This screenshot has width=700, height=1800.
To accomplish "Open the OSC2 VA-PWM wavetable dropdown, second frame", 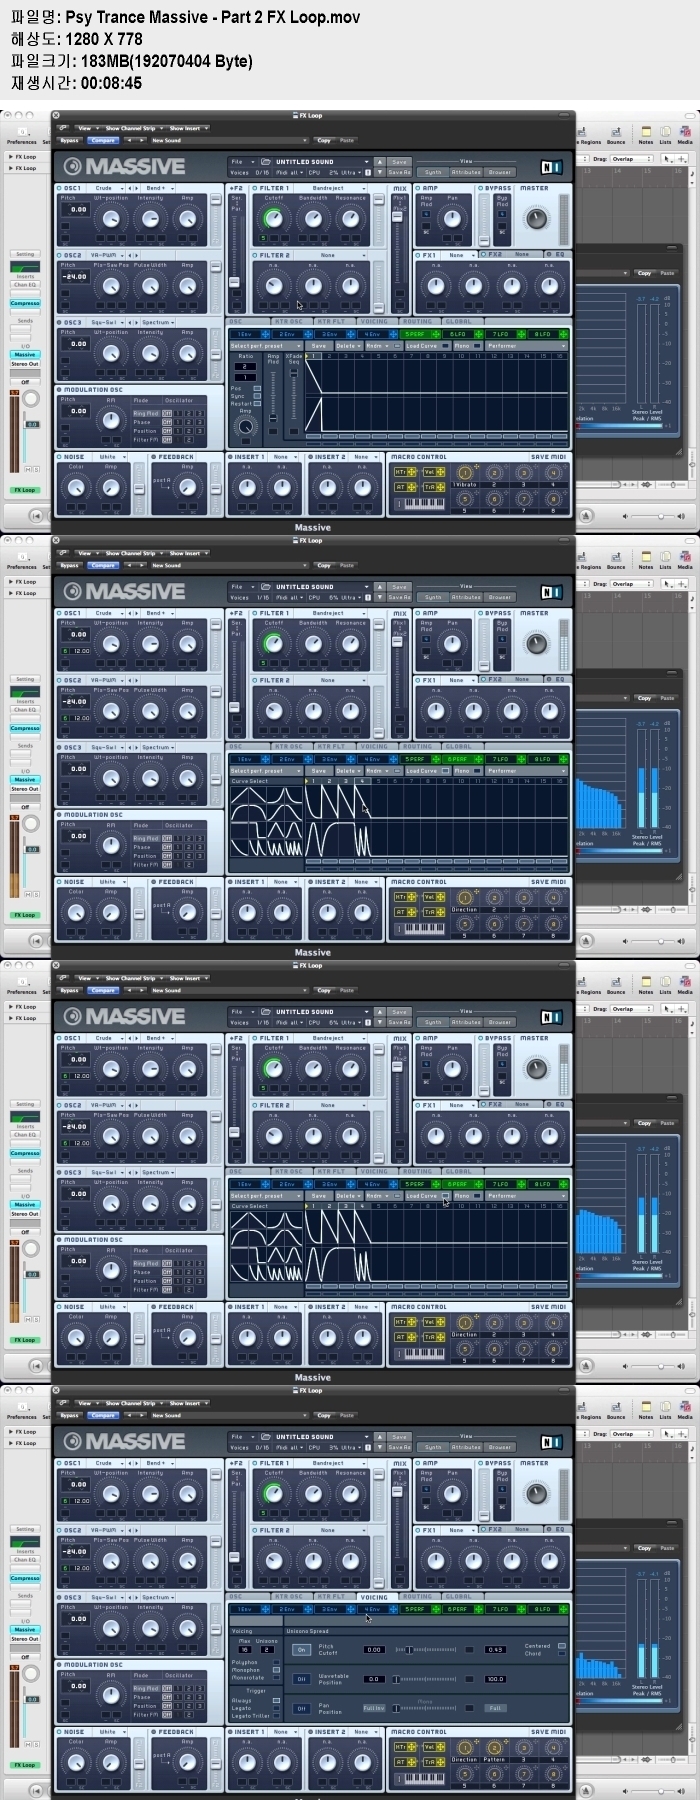I will pos(110,680).
